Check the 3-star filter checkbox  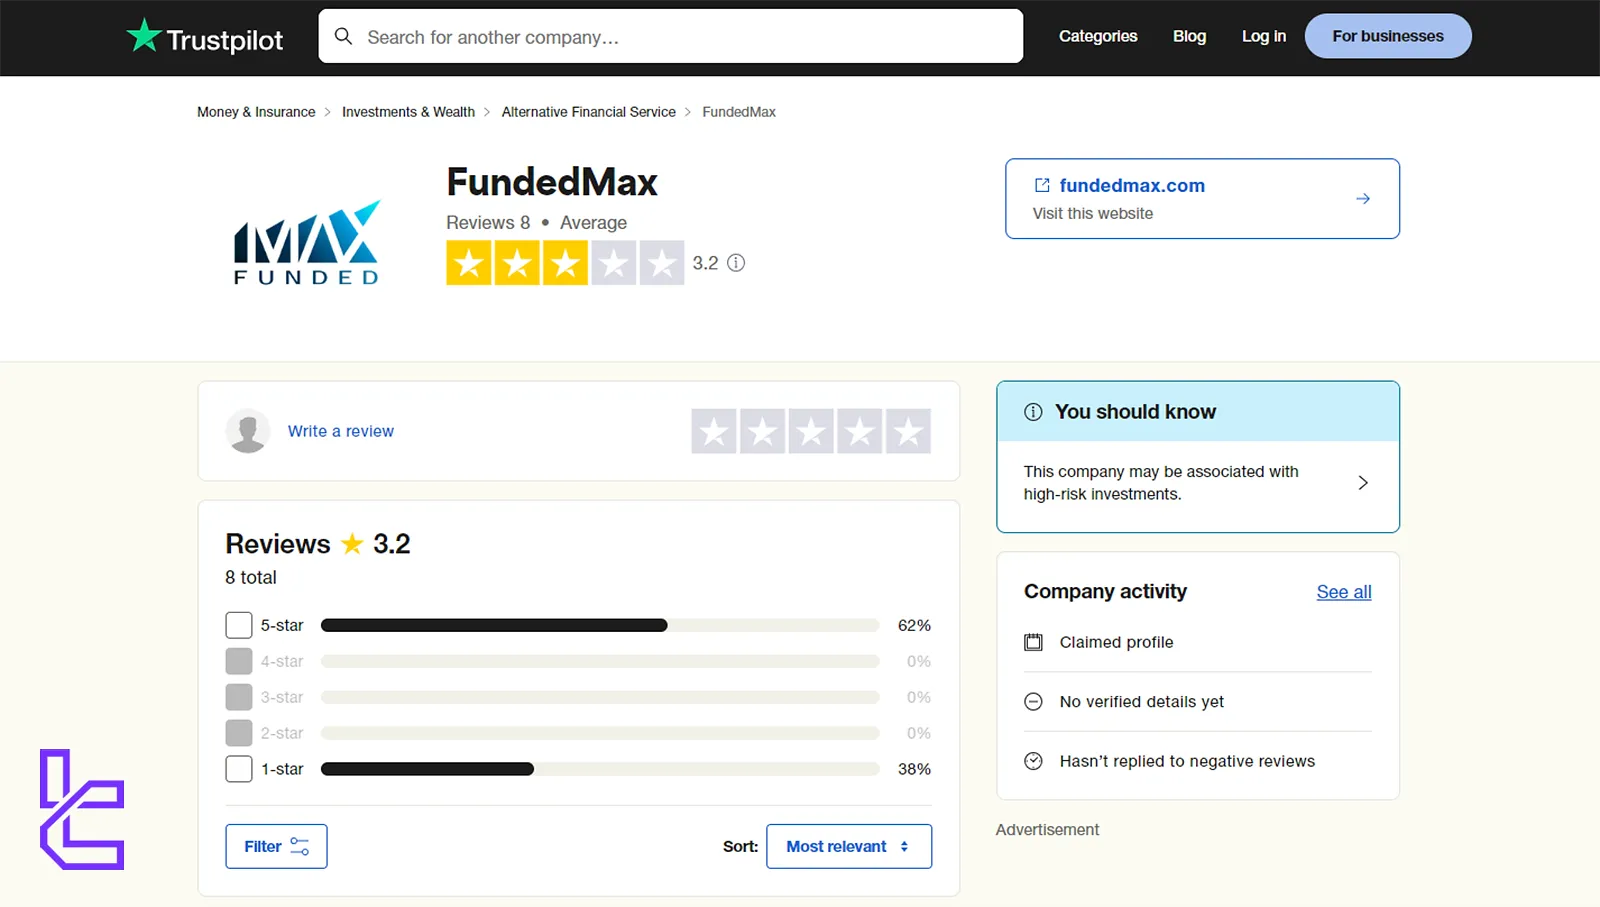[x=238, y=696]
